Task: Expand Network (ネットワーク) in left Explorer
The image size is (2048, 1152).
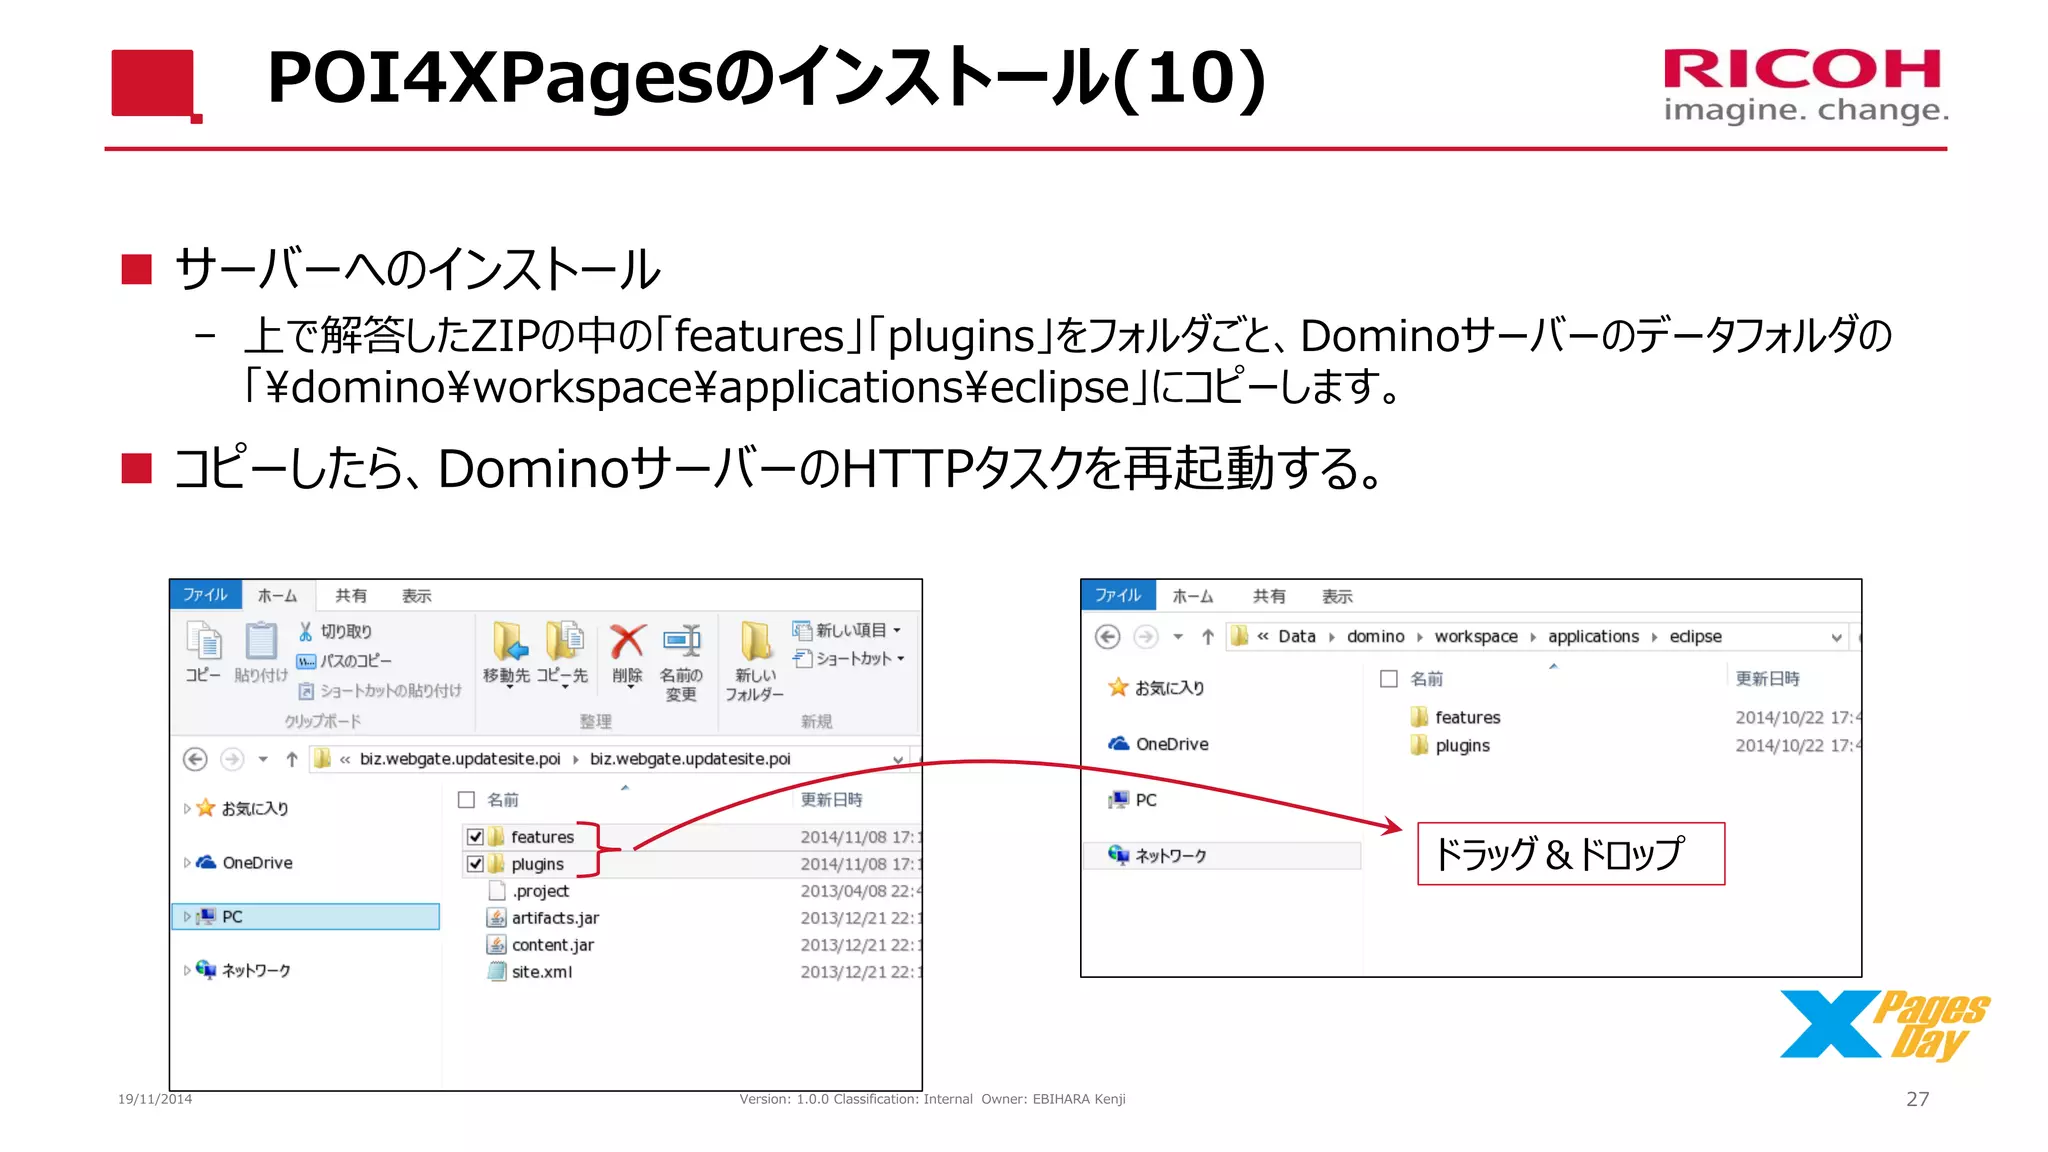Action: click(x=187, y=970)
